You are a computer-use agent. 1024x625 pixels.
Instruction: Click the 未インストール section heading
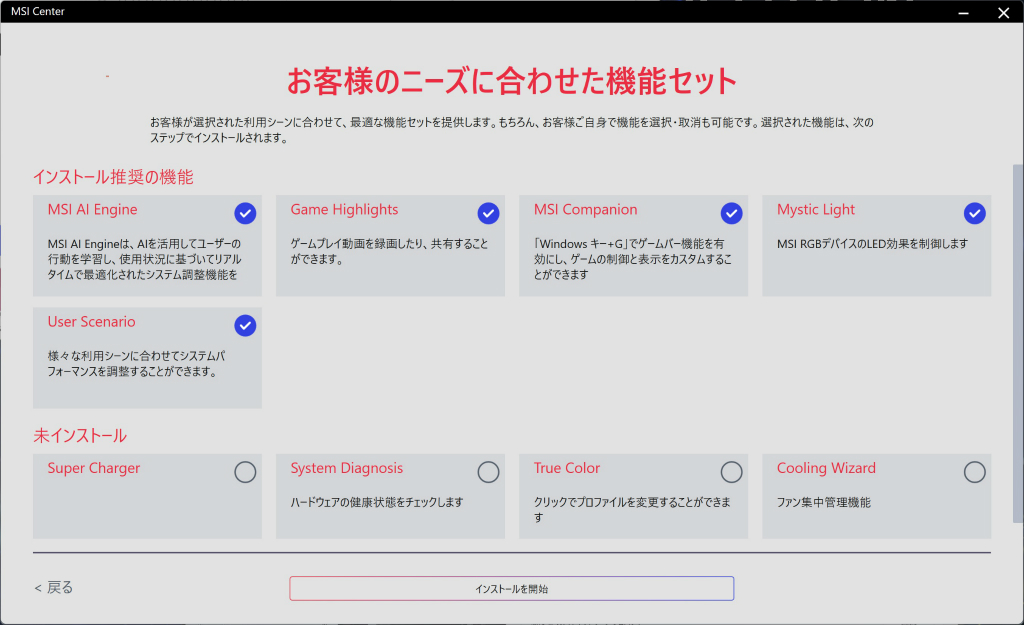pos(80,436)
